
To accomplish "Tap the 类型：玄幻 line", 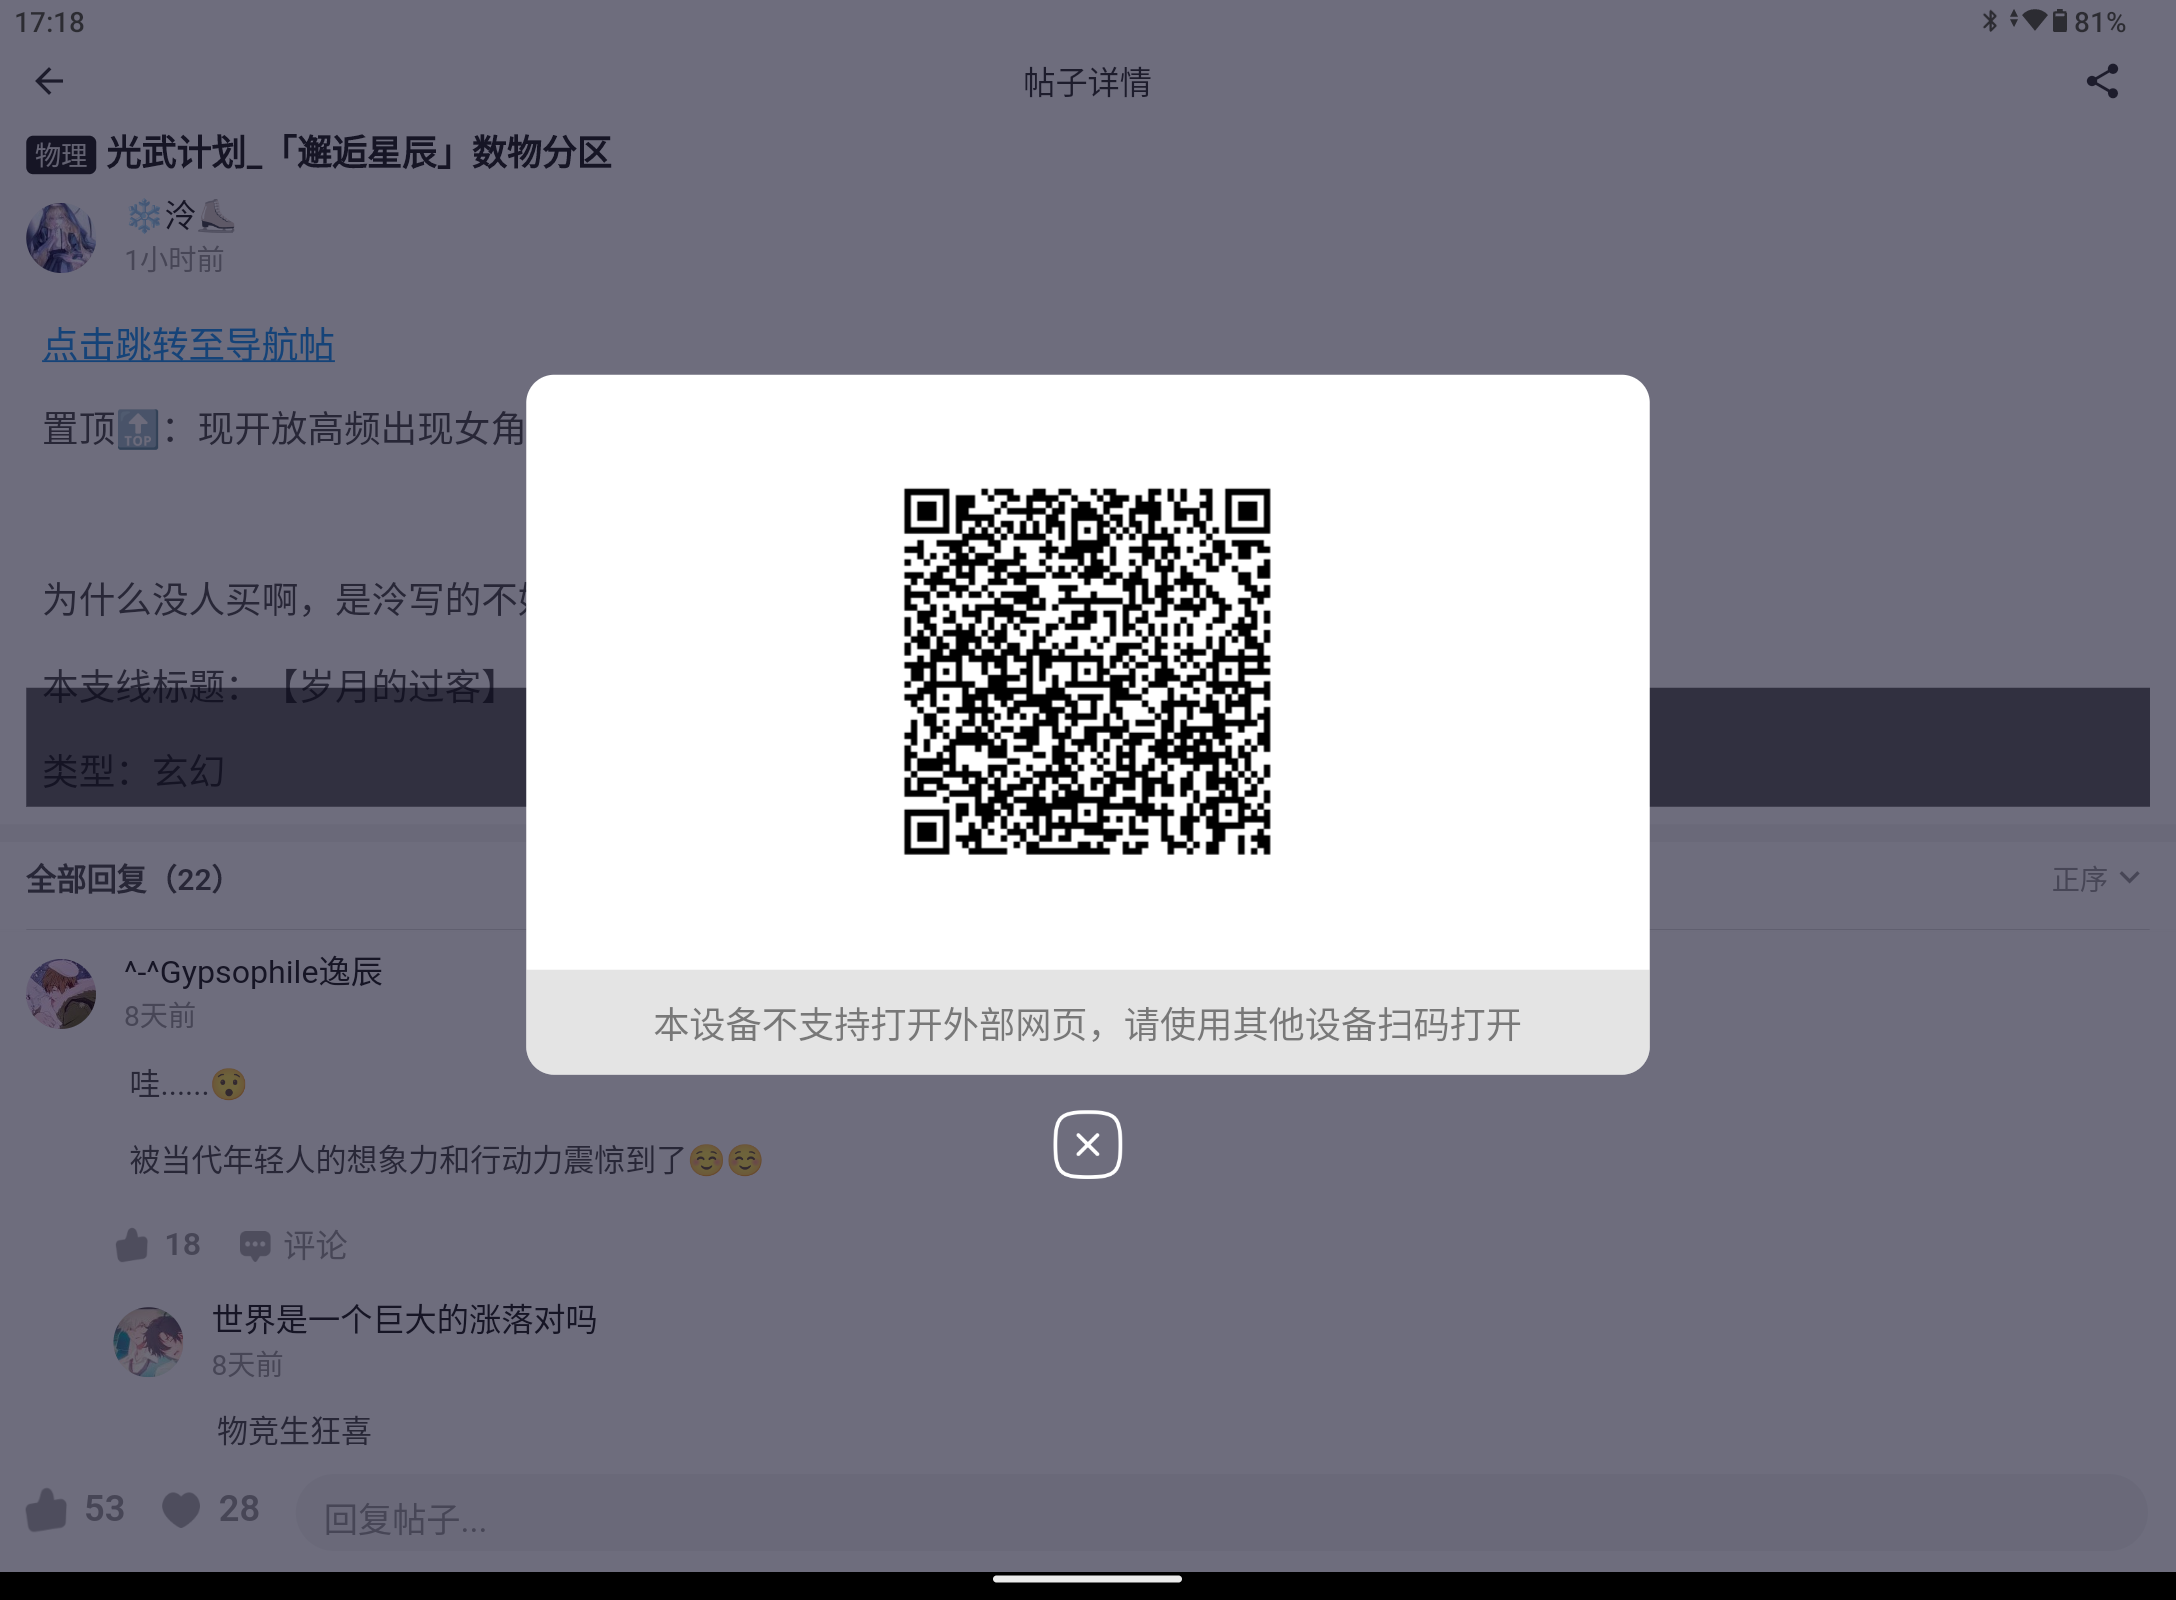I will [133, 771].
